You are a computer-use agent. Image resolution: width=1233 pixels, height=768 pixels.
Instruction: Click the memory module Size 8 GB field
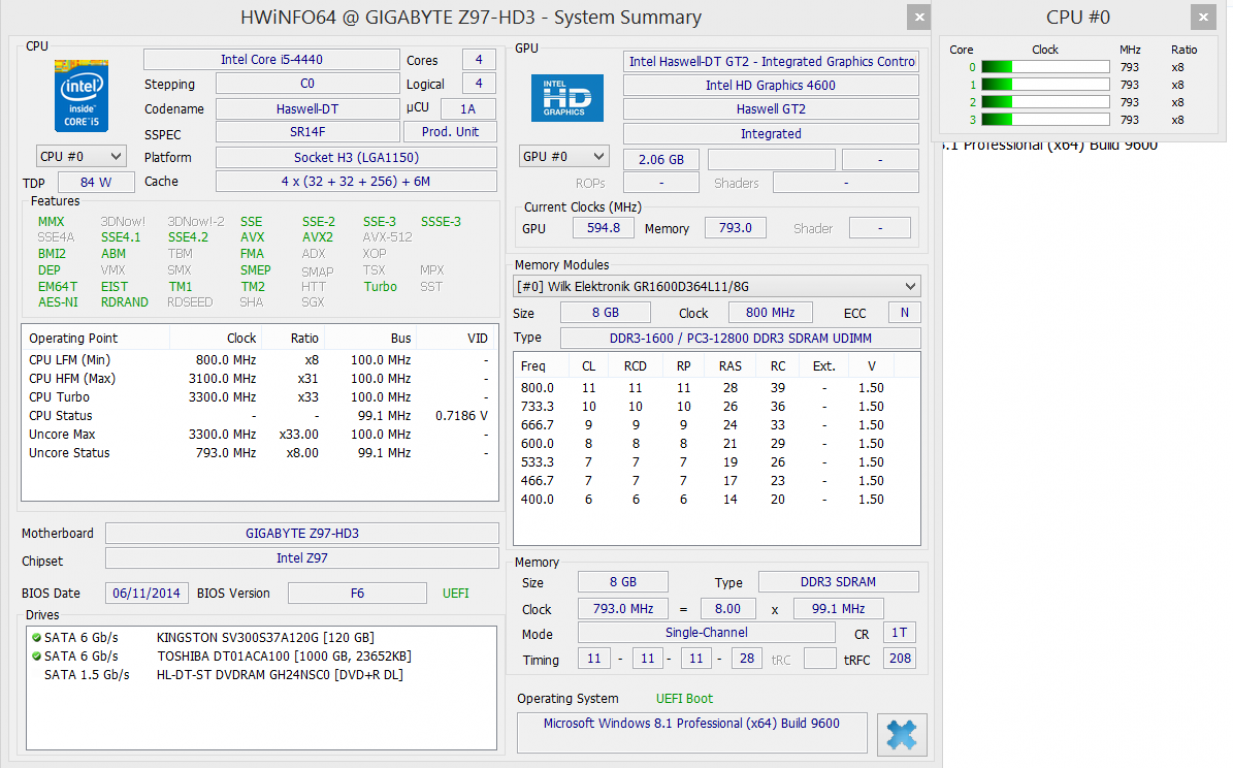click(606, 312)
